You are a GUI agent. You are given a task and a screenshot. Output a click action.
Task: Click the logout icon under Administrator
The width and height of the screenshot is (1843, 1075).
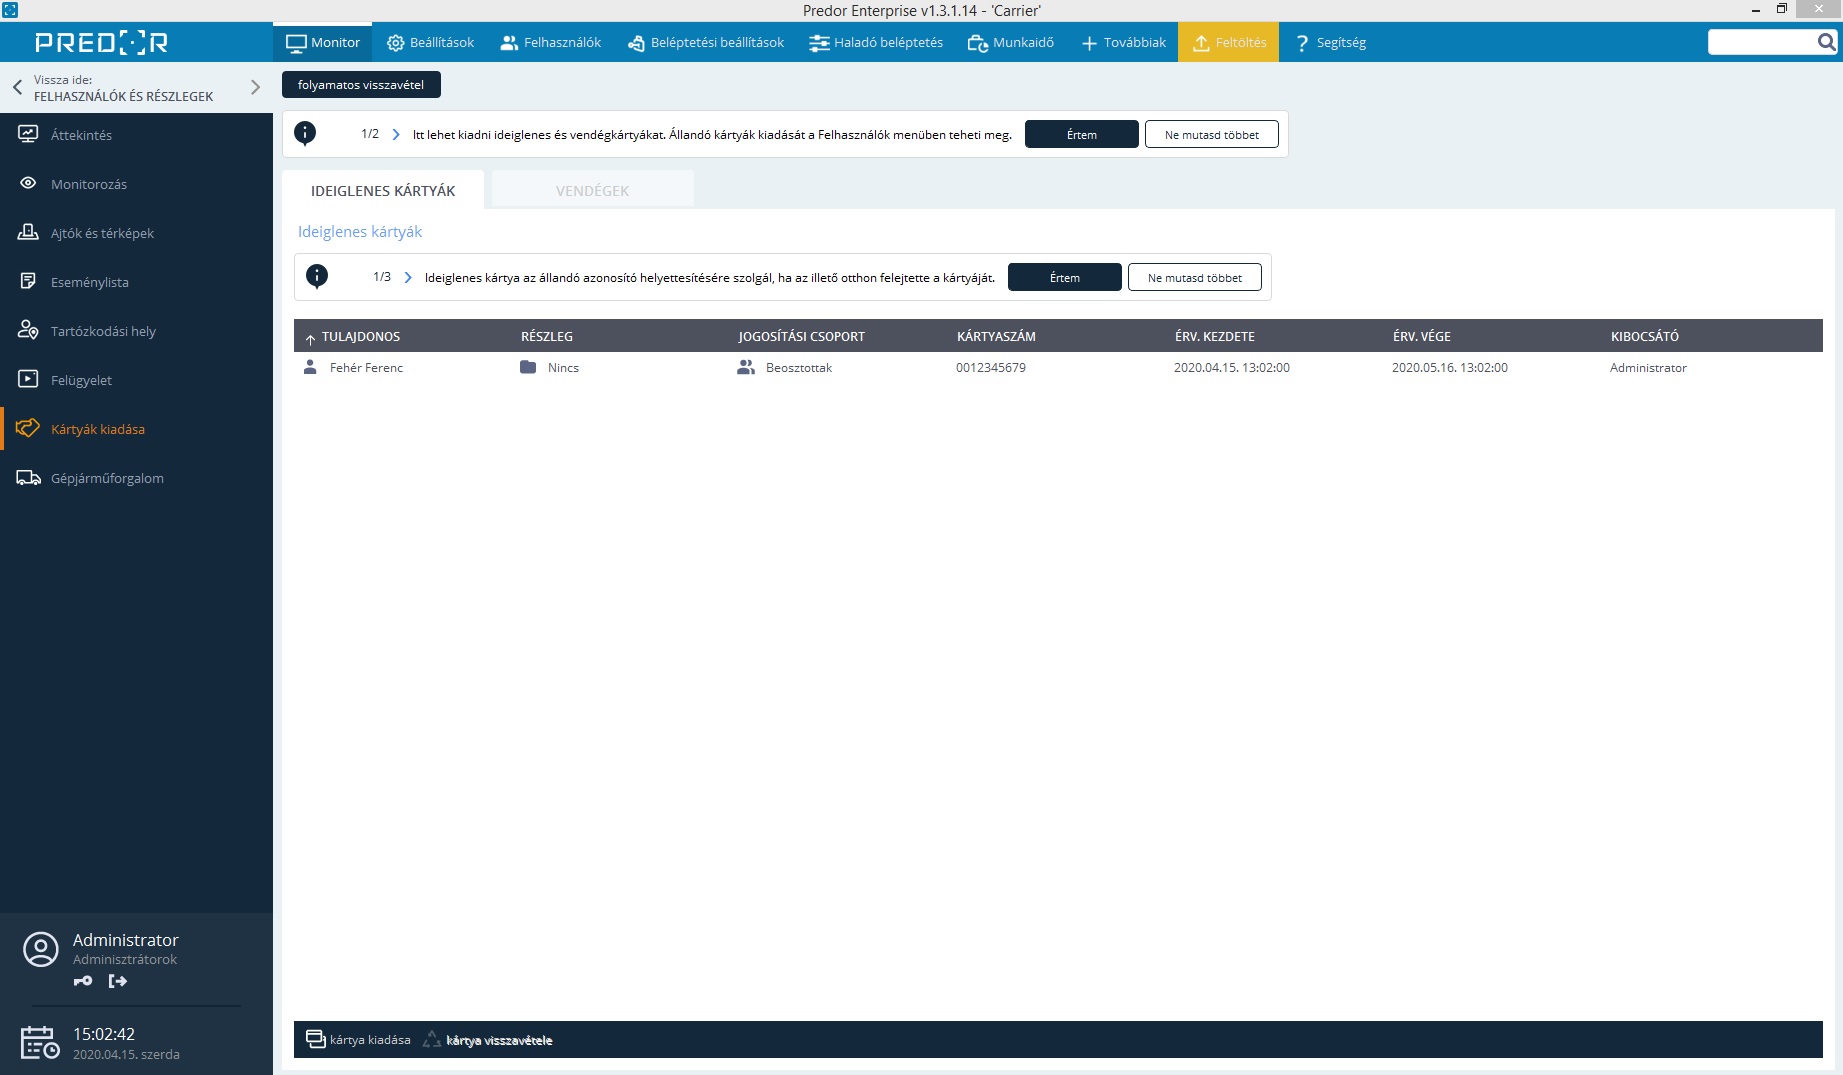tap(118, 981)
